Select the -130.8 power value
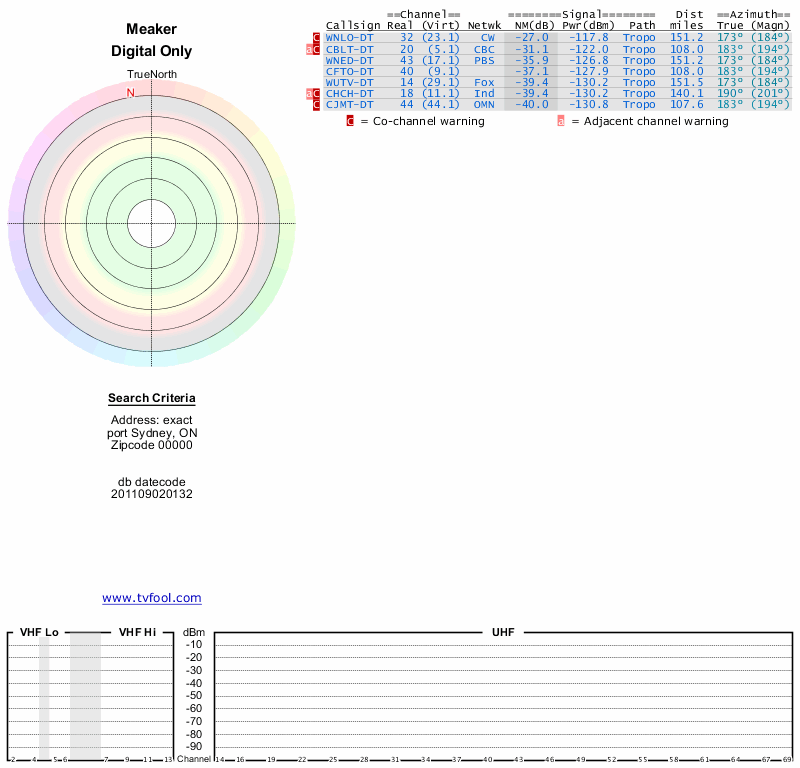This screenshot has width=800, height=768. 589,105
